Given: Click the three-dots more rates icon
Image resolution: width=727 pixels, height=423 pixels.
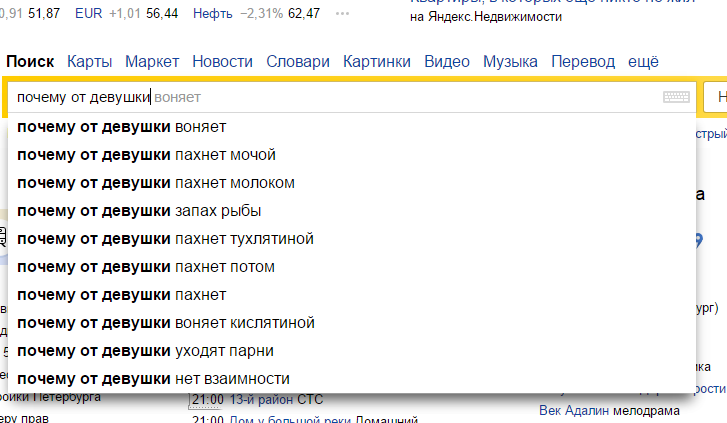Looking at the screenshot, I should [x=342, y=13].
